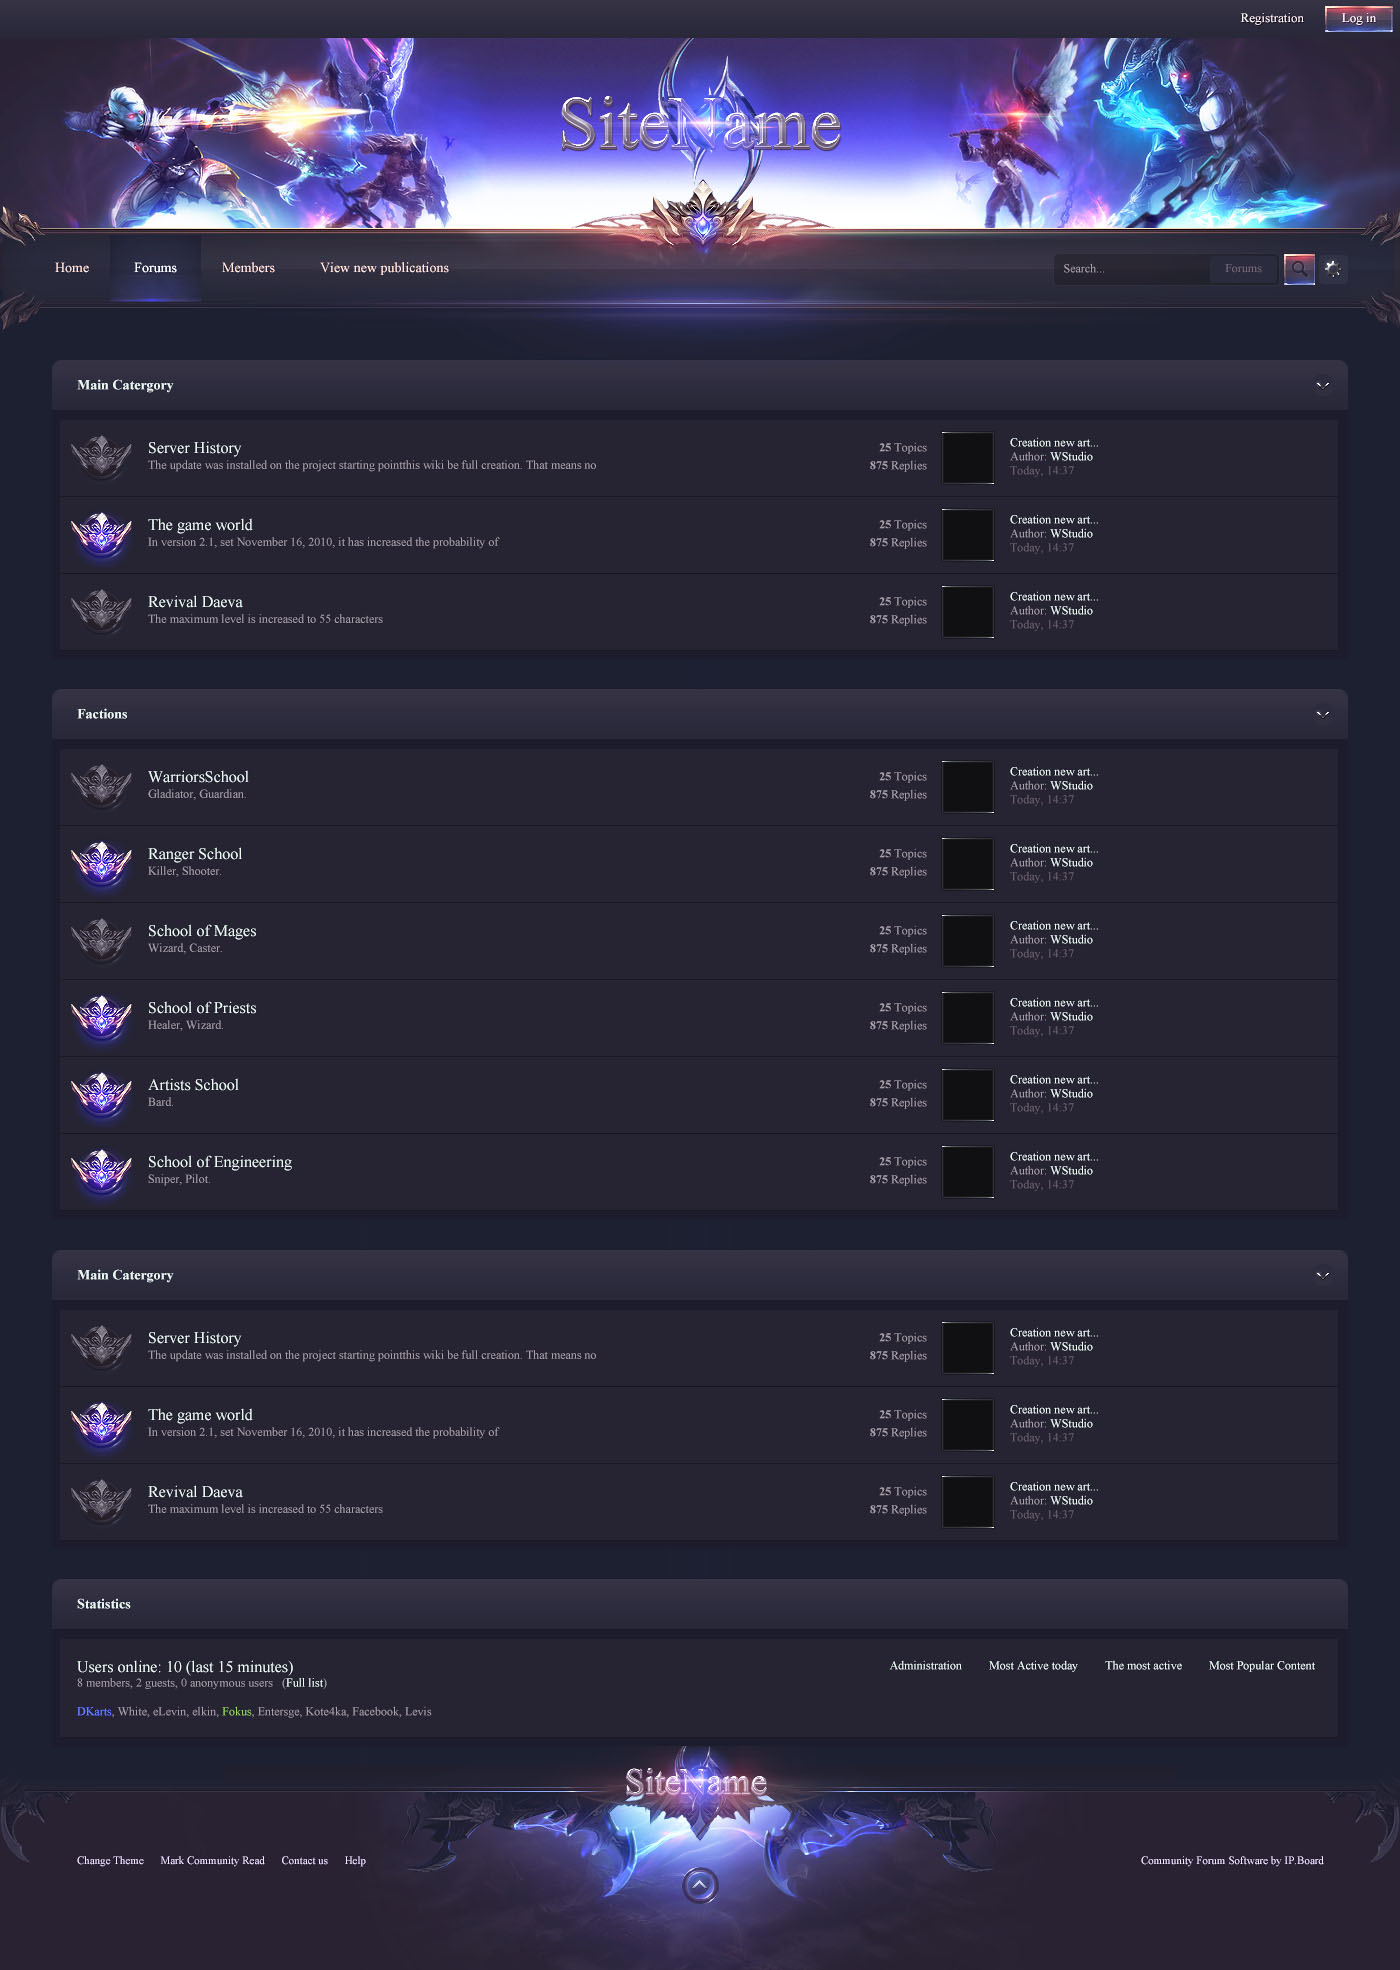
Task: Click the School of Mages crest icon
Action: click(x=101, y=940)
